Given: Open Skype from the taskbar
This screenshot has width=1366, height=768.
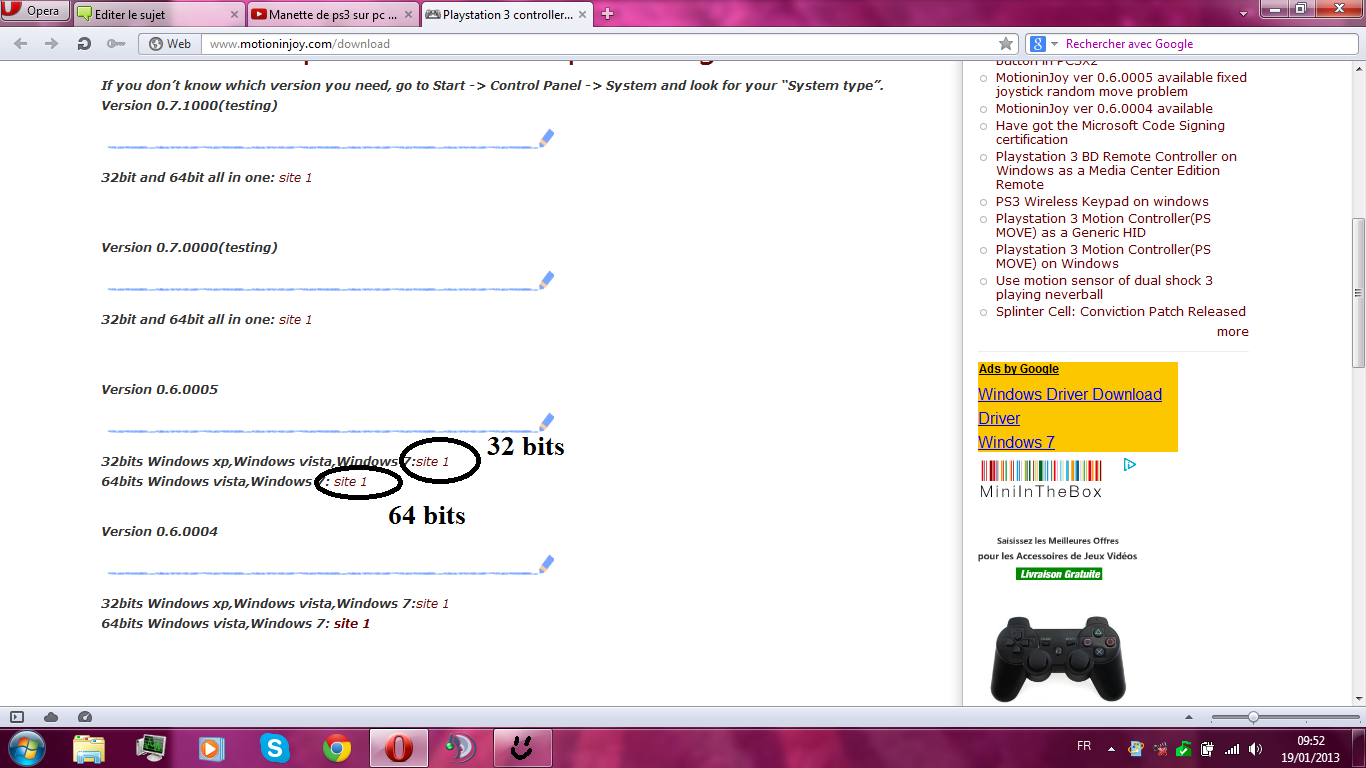Looking at the screenshot, I should click(x=273, y=748).
